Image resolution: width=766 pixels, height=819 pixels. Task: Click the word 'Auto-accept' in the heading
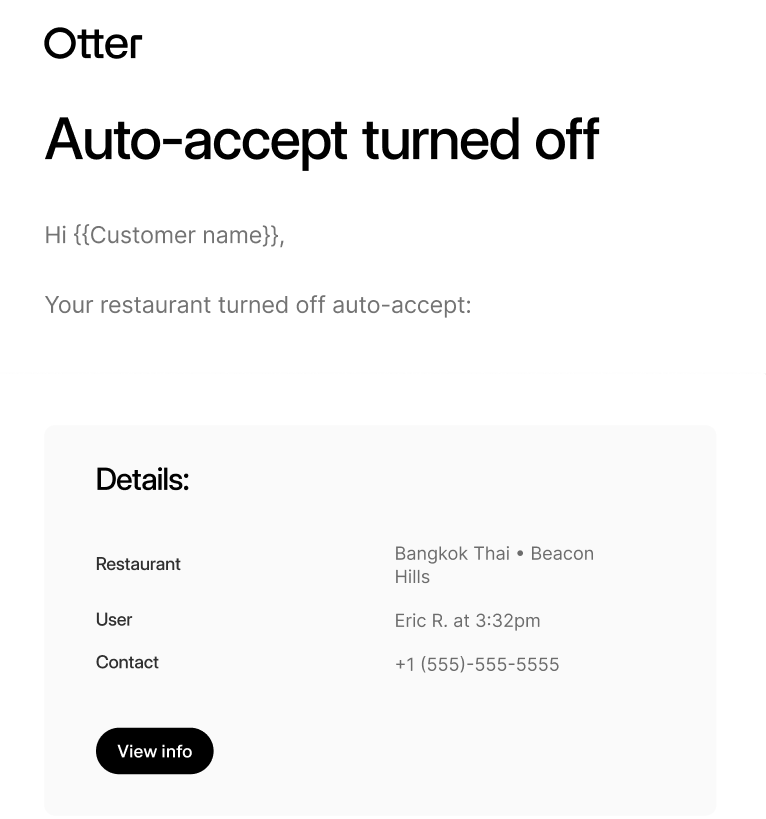tap(196, 141)
